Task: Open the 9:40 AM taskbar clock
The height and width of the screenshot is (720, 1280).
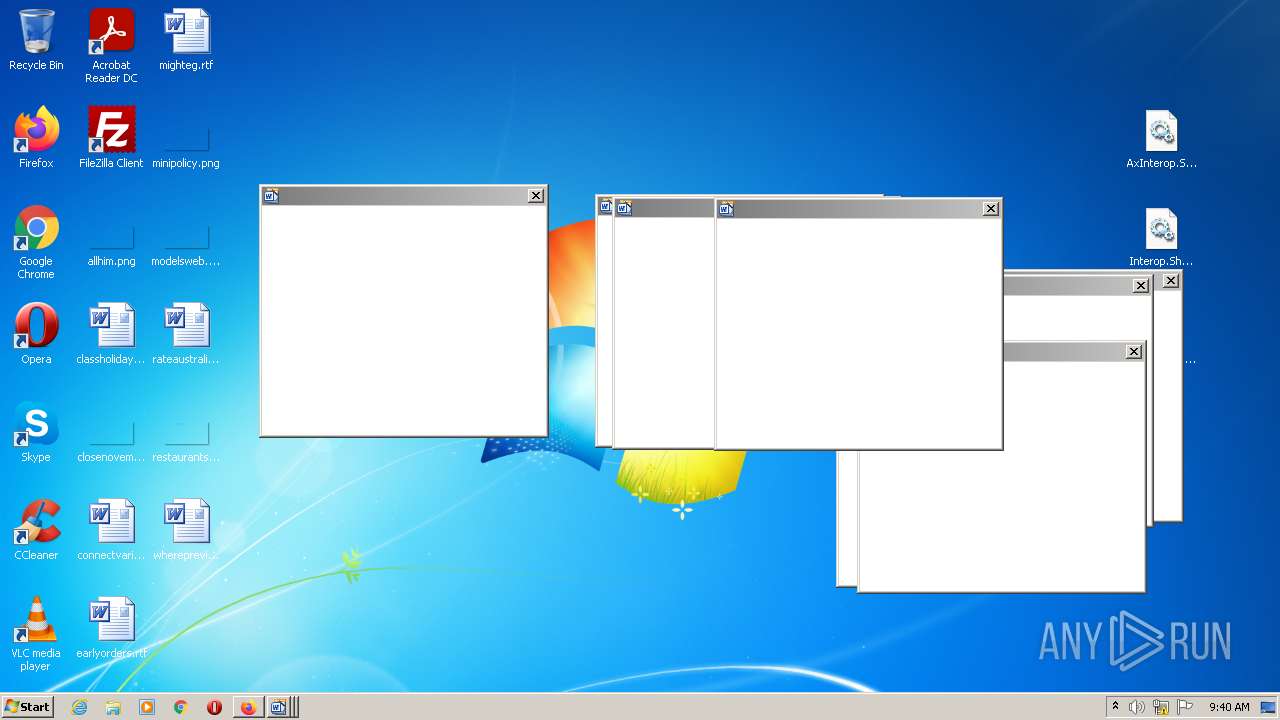Action: (x=1229, y=707)
